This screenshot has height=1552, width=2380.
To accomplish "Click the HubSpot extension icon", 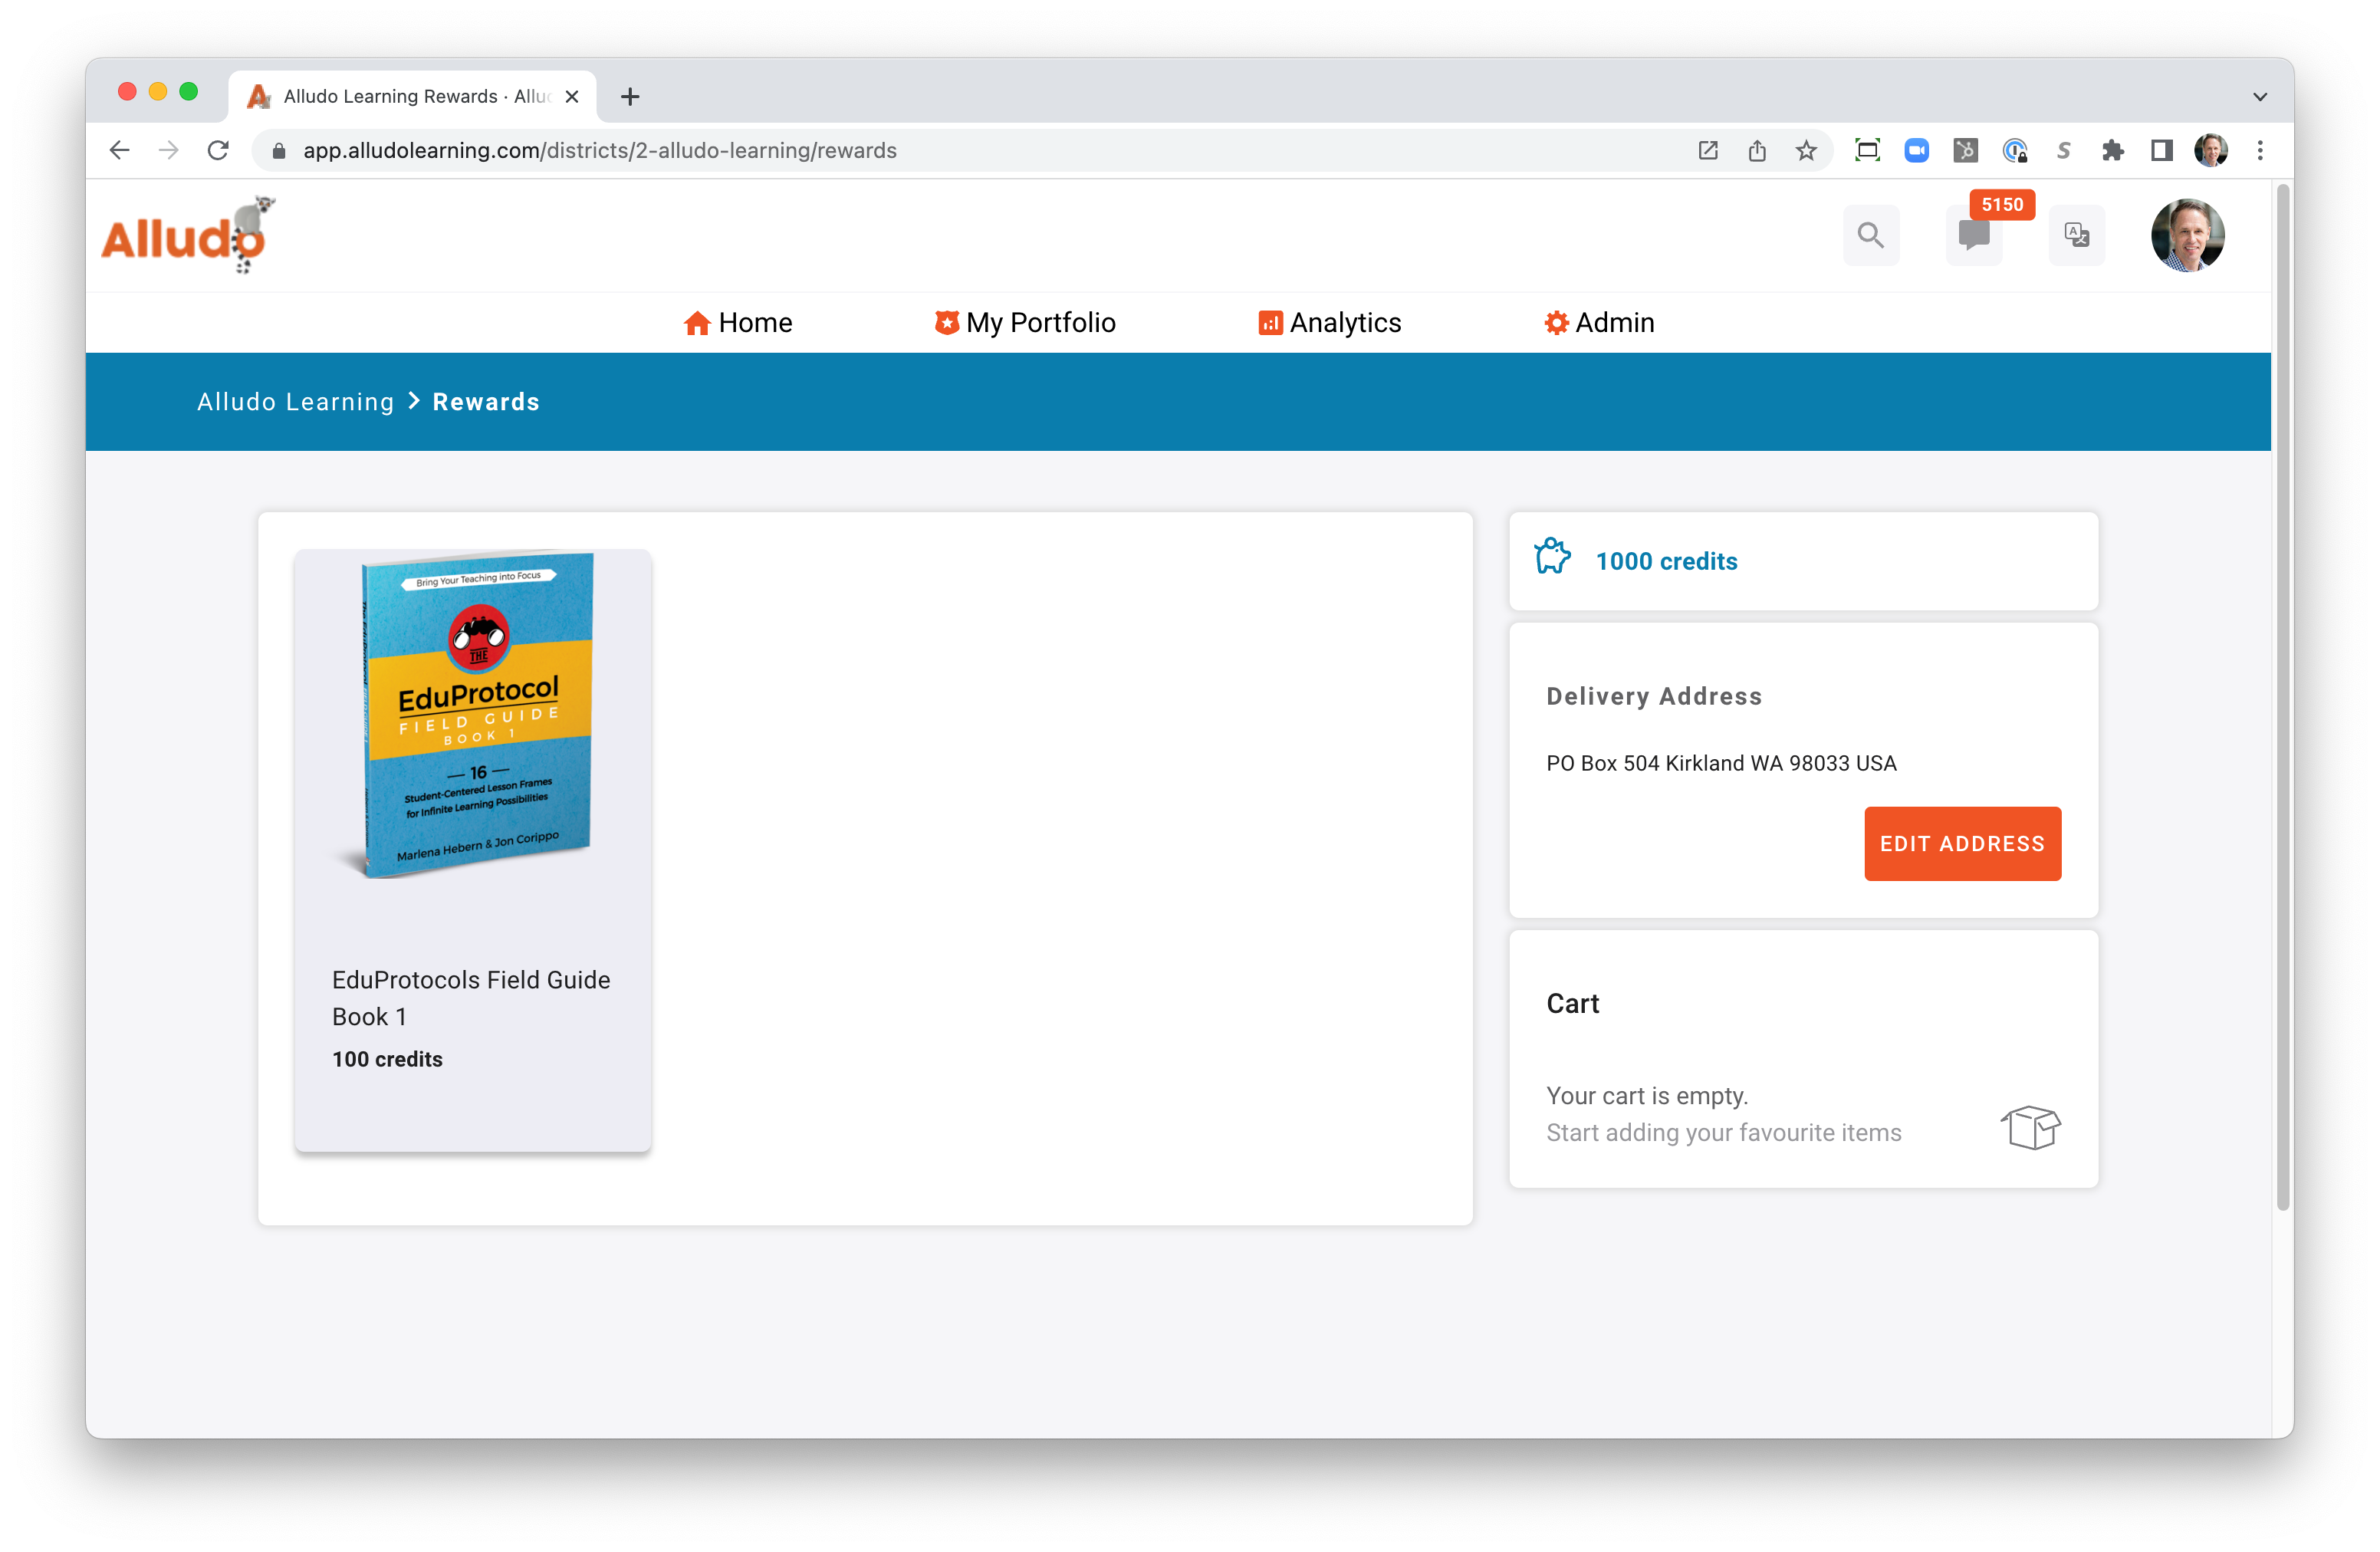I will coord(1966,150).
